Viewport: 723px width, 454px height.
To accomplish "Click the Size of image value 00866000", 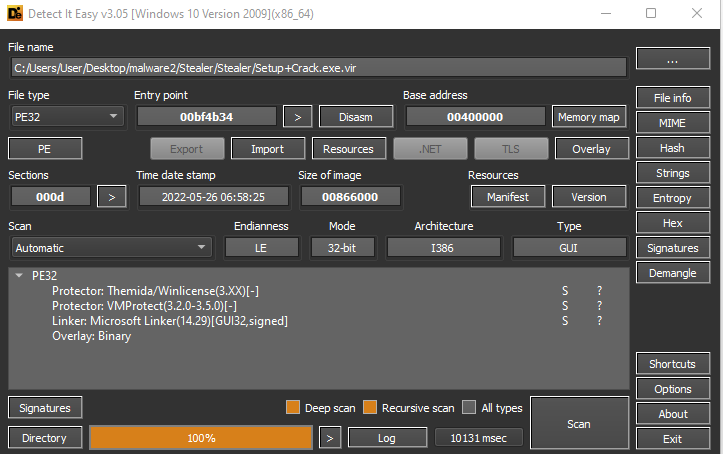I will pos(350,197).
